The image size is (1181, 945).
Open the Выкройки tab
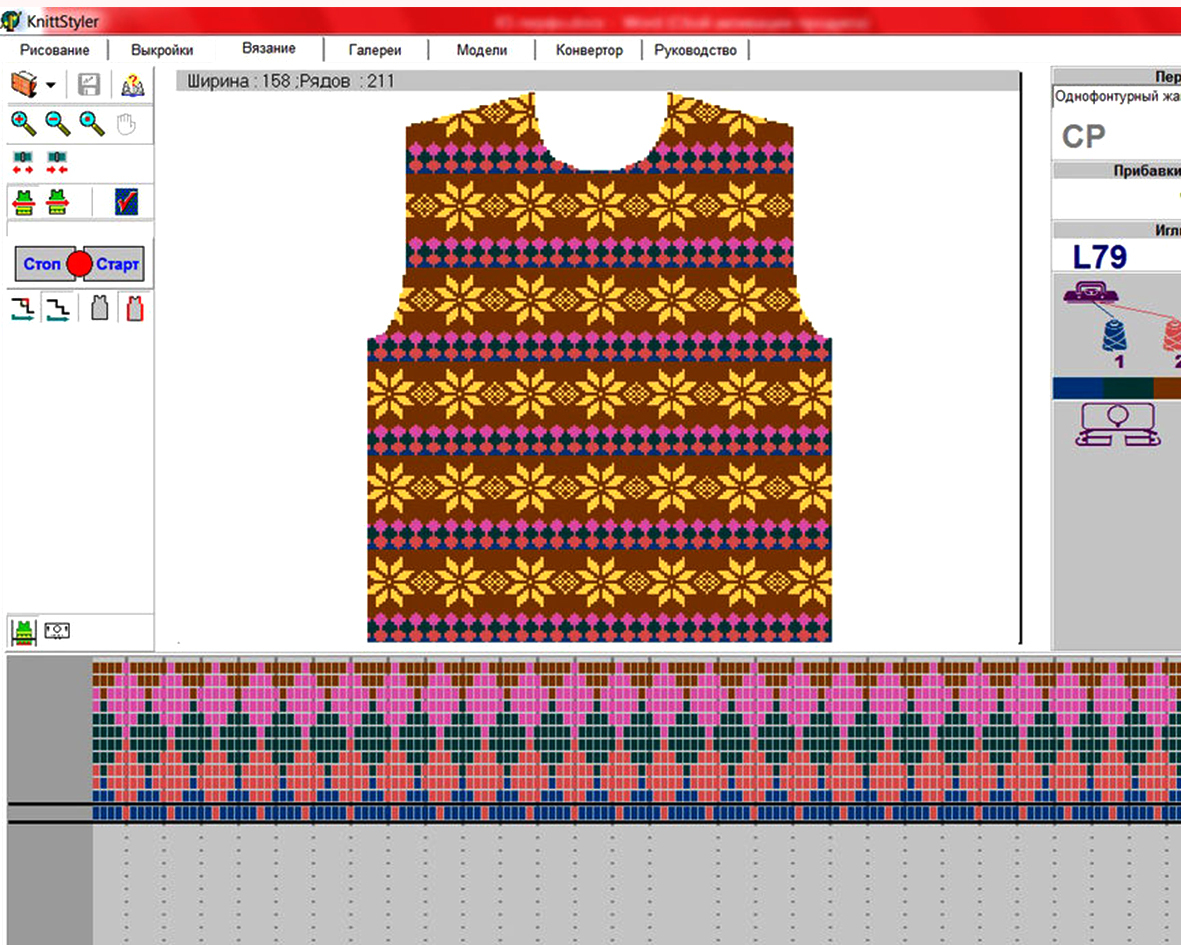point(162,50)
